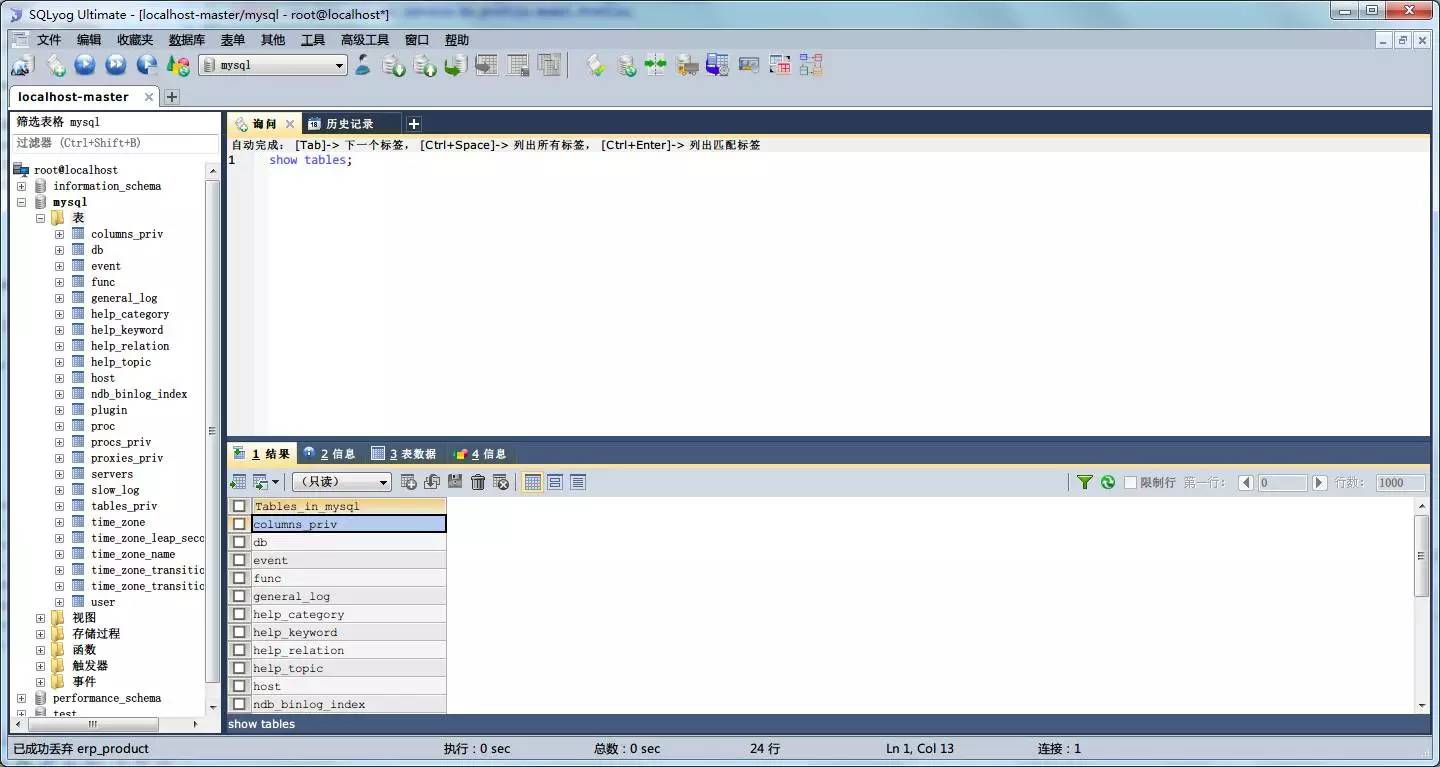
Task: Select the help_keyword table in tree
Action: [x=127, y=330]
